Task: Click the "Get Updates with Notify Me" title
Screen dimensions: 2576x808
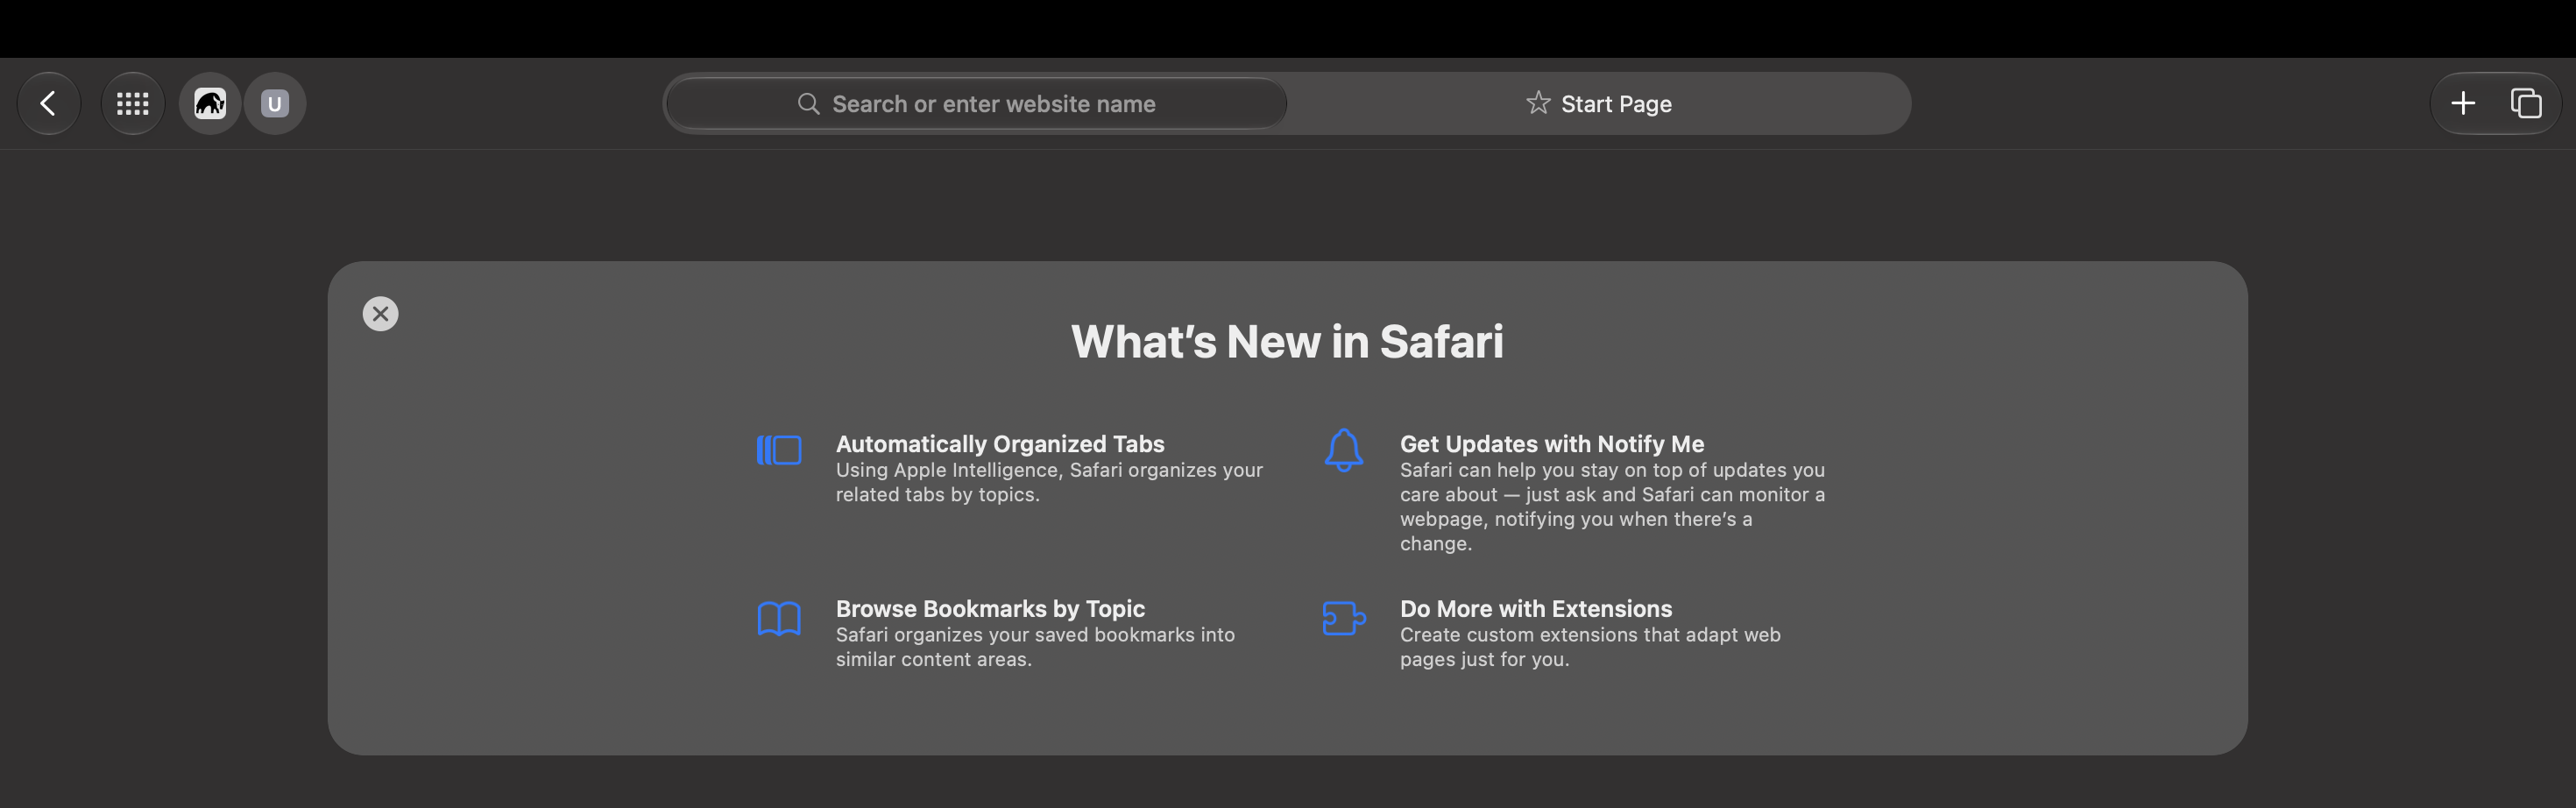Action: [1552, 444]
